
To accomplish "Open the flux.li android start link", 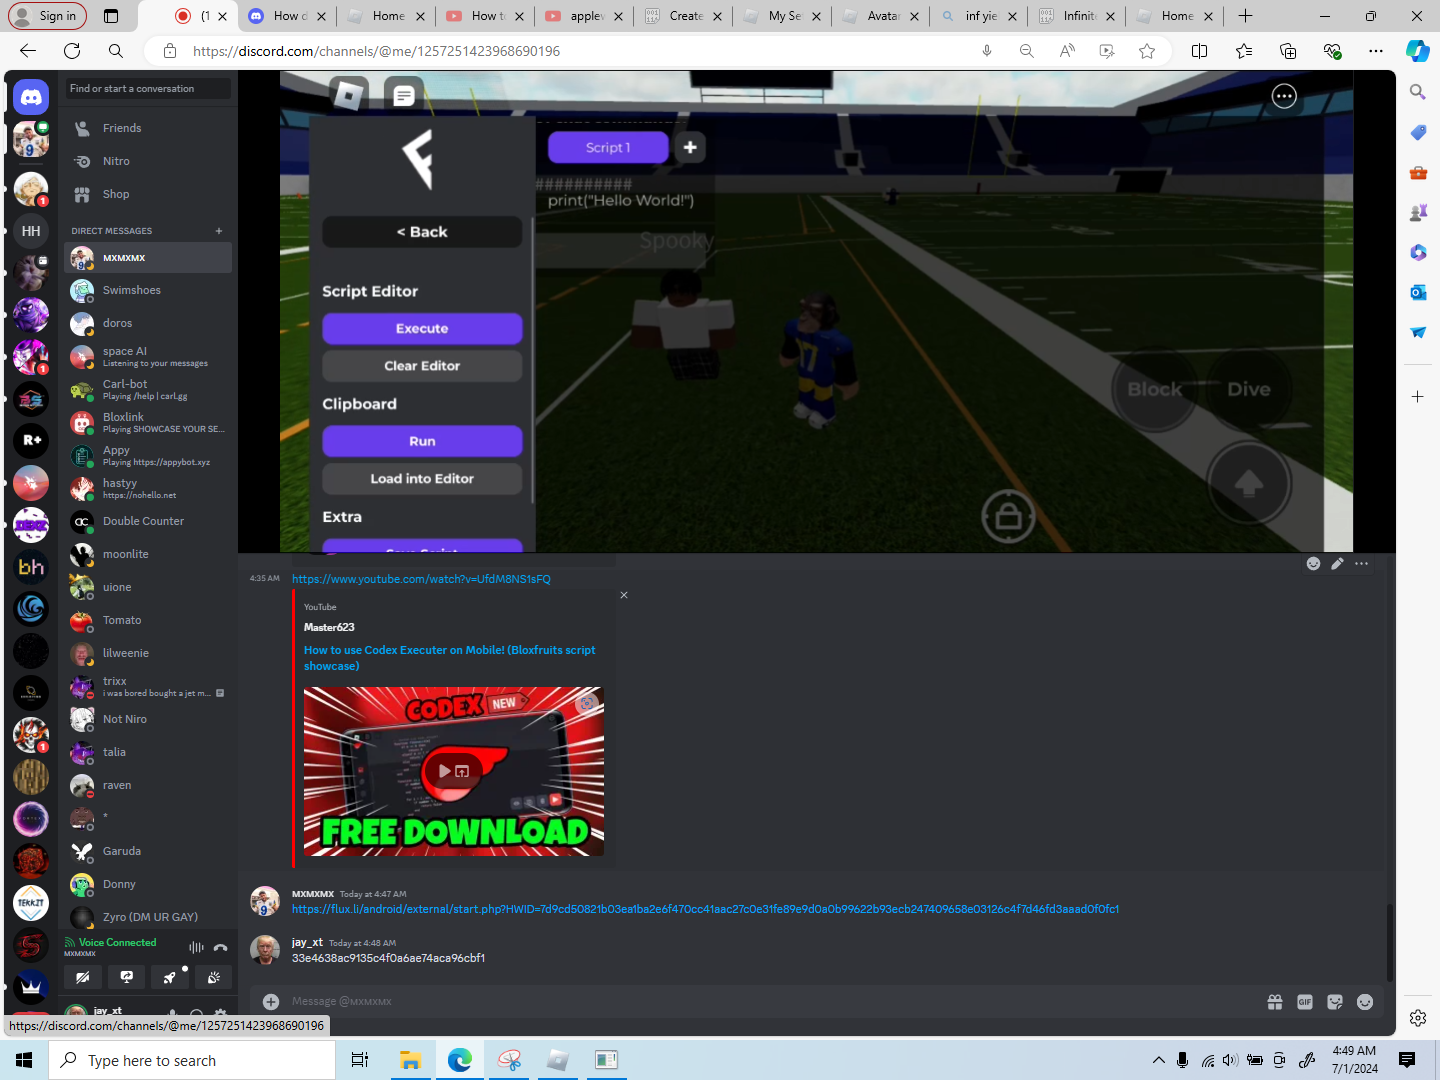I will click(x=705, y=909).
